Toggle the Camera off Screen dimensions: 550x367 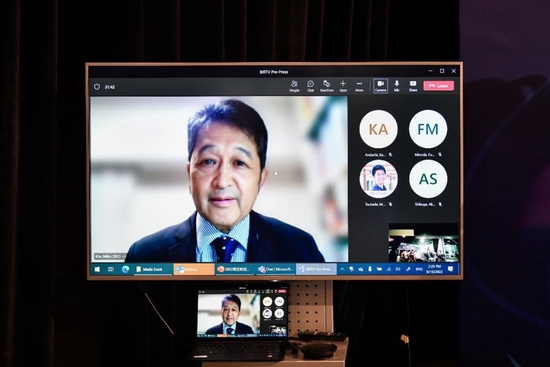(x=380, y=86)
